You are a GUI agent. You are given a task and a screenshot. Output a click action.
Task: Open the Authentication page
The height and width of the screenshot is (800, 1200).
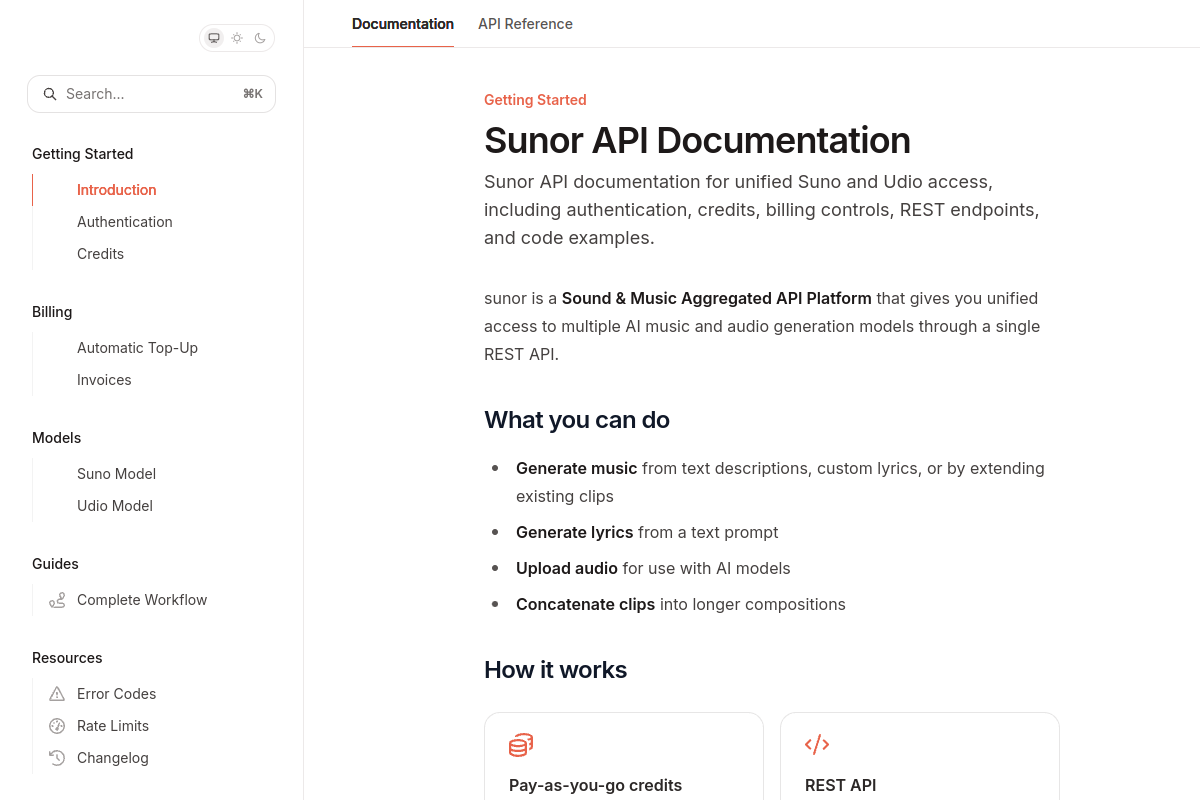point(125,222)
